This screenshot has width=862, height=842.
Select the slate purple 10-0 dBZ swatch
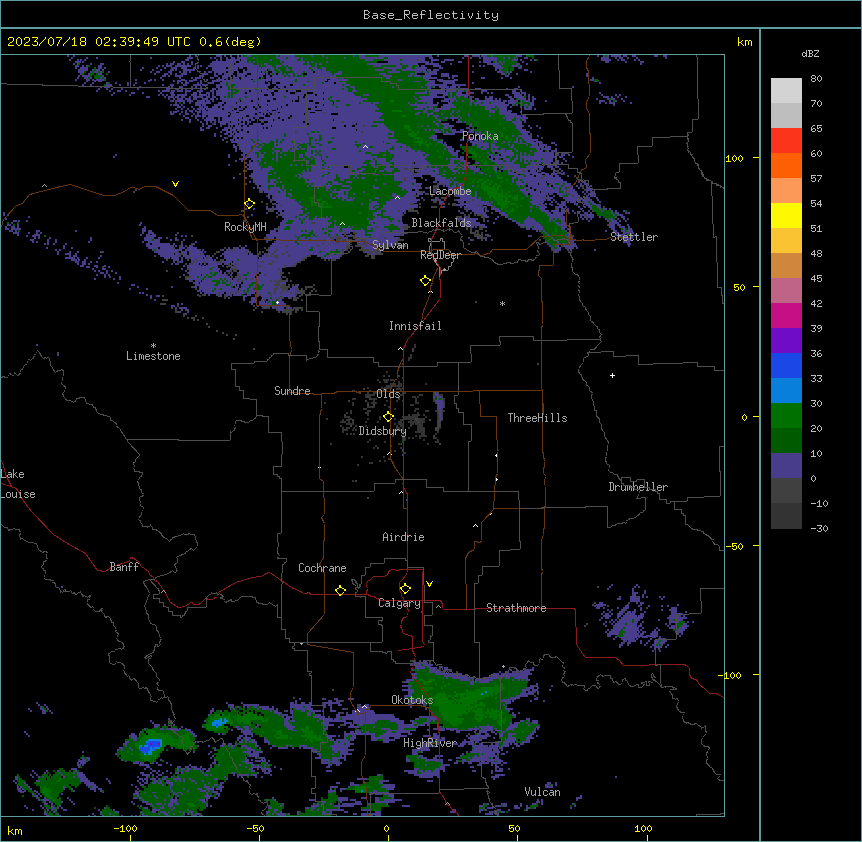click(x=786, y=466)
